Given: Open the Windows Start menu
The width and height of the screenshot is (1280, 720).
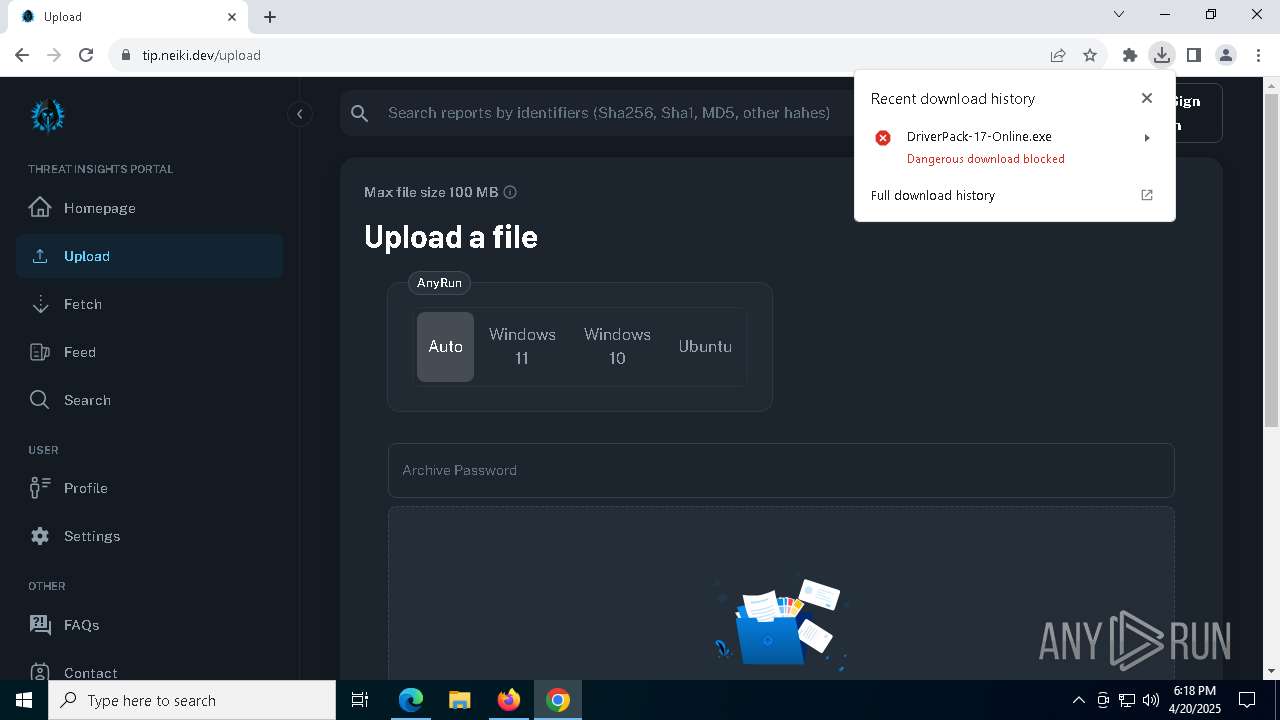Looking at the screenshot, I should click(x=24, y=700).
